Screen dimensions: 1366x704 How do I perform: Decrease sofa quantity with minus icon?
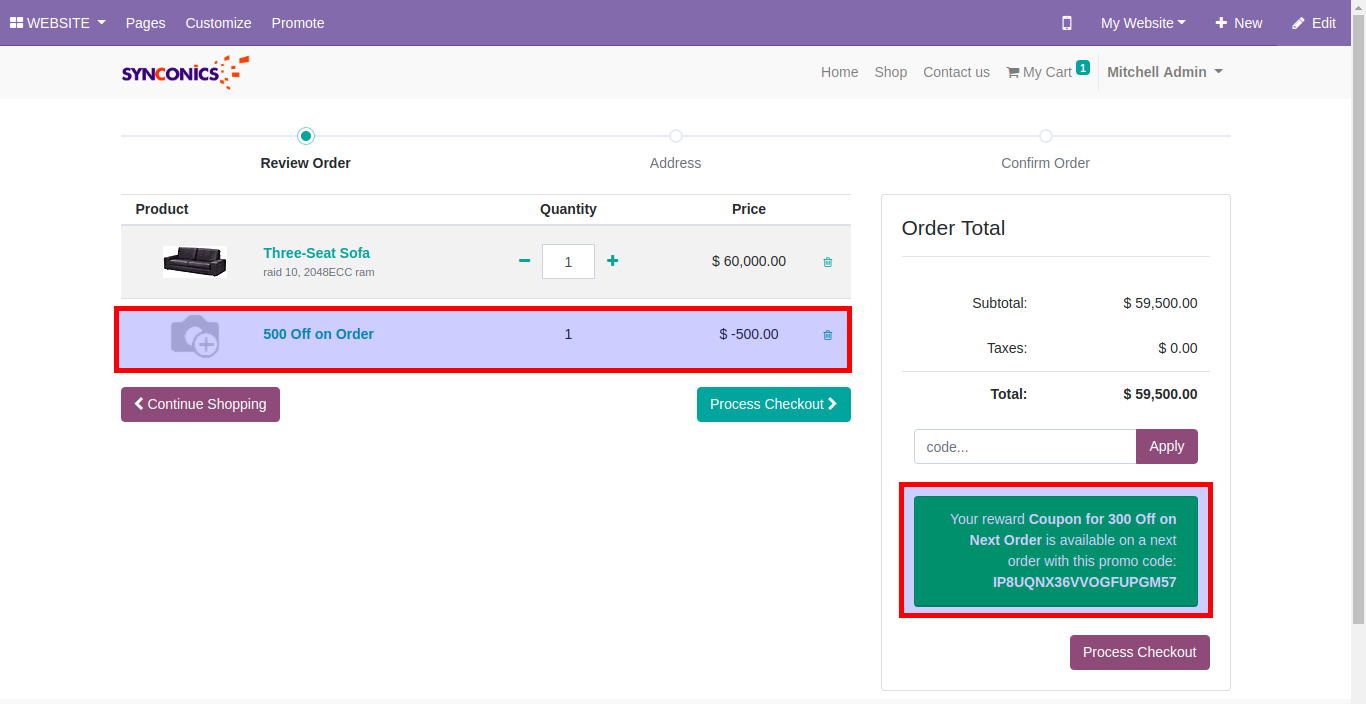(524, 261)
